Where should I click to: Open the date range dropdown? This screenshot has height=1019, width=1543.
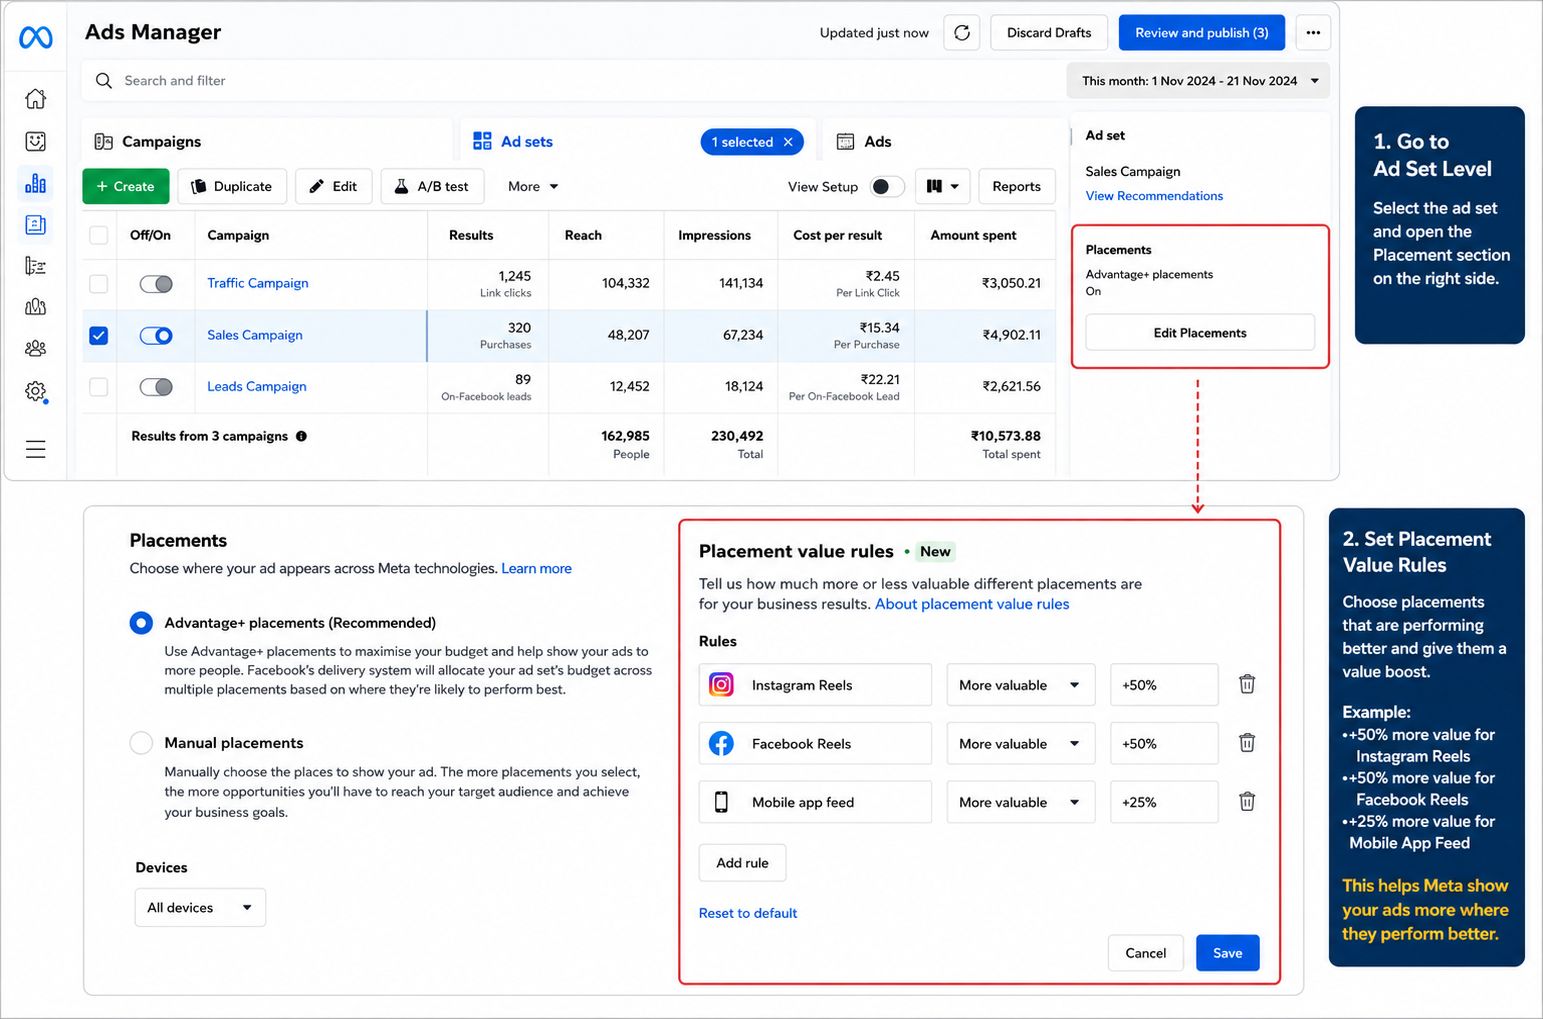point(1198,81)
